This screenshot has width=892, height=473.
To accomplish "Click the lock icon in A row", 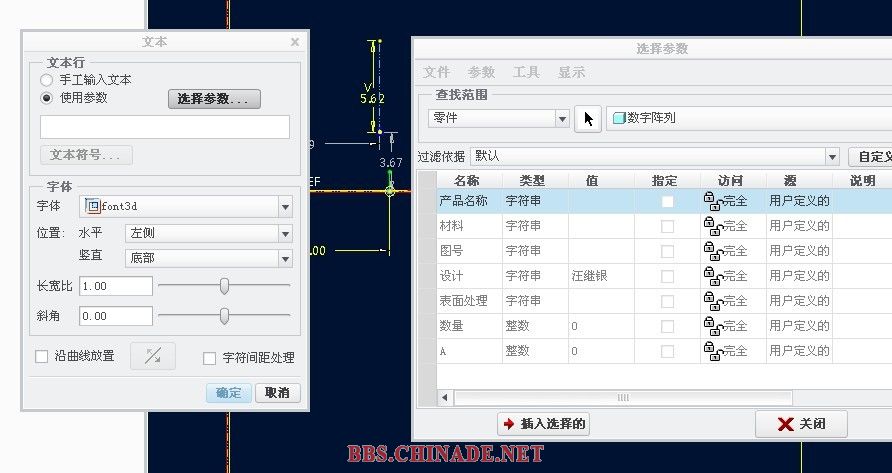I will tap(712, 351).
